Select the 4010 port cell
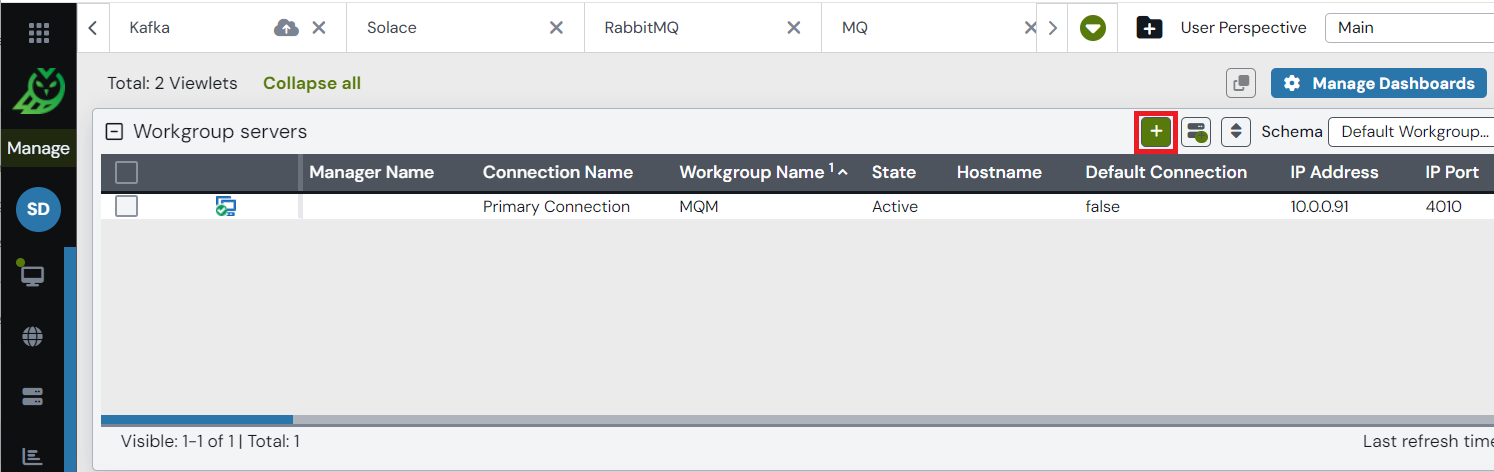Screen dimensions: 1494x472 [x=1443, y=207]
